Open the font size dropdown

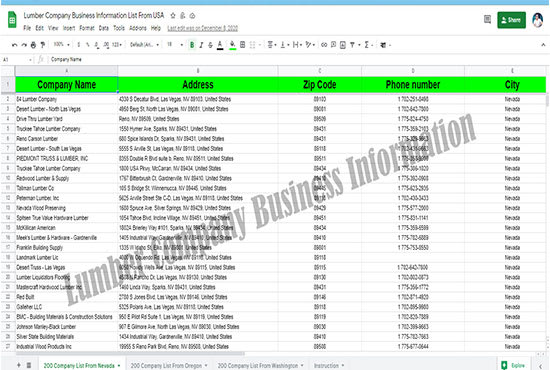click(175, 45)
